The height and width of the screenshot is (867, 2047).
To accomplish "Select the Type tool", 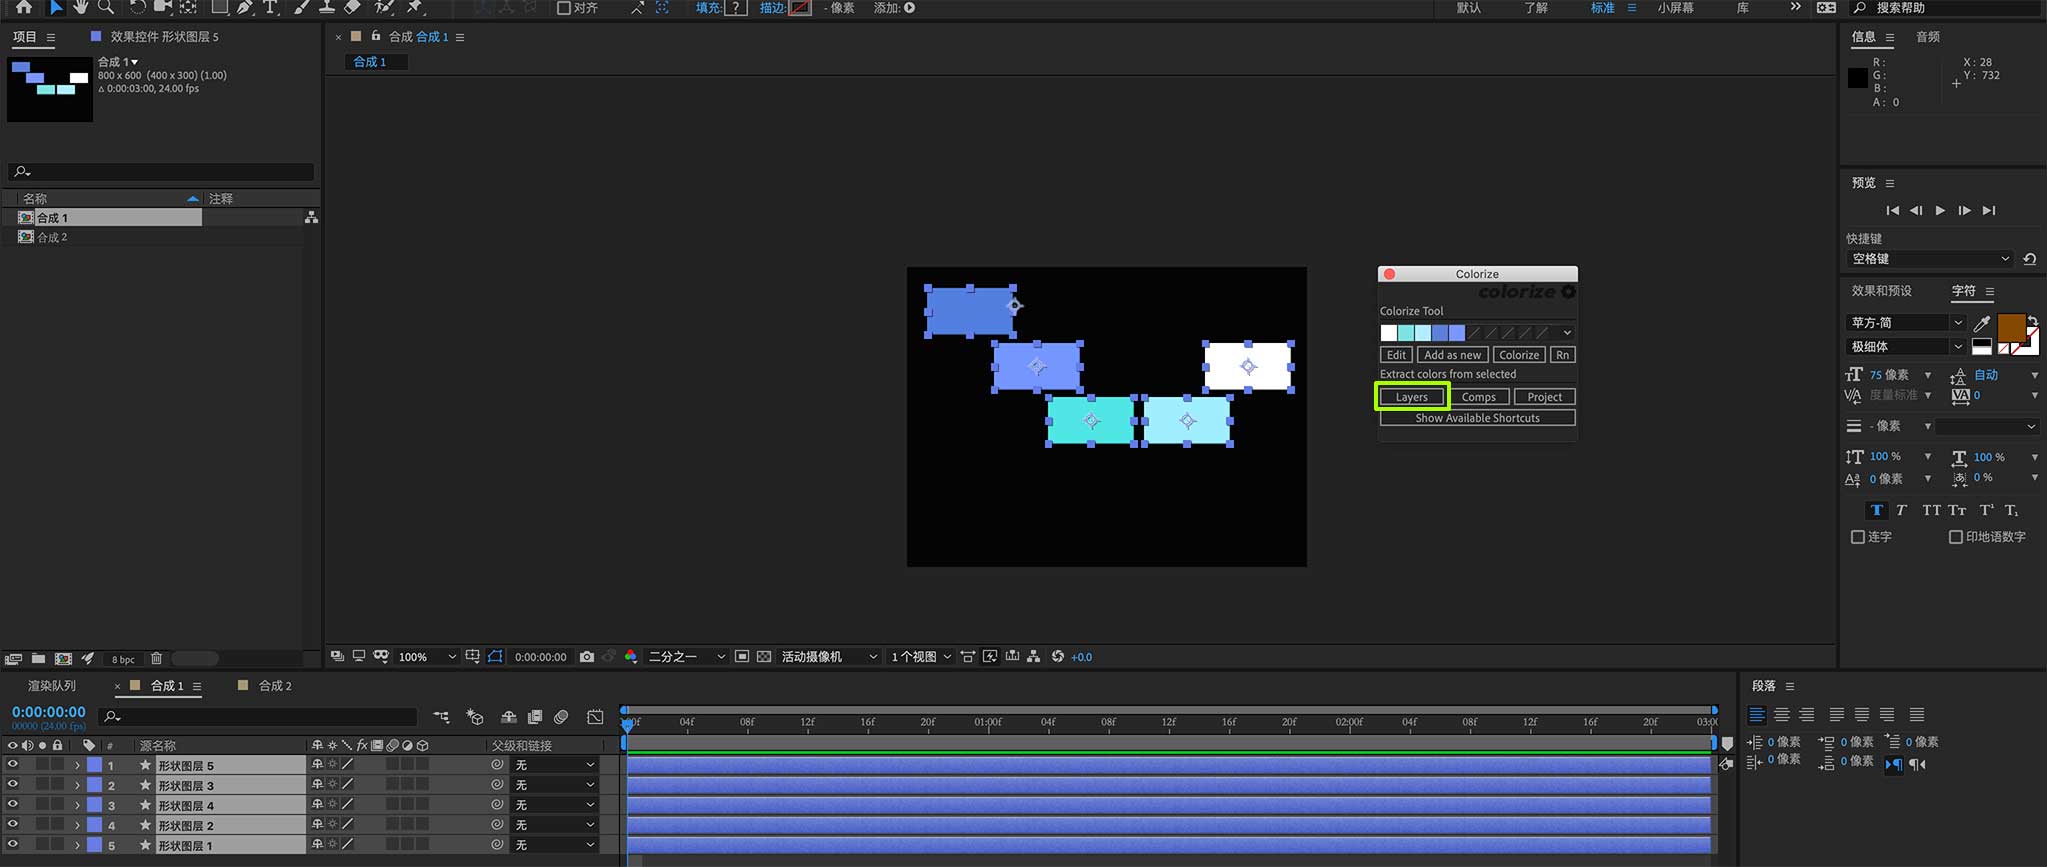I will pos(270,7).
